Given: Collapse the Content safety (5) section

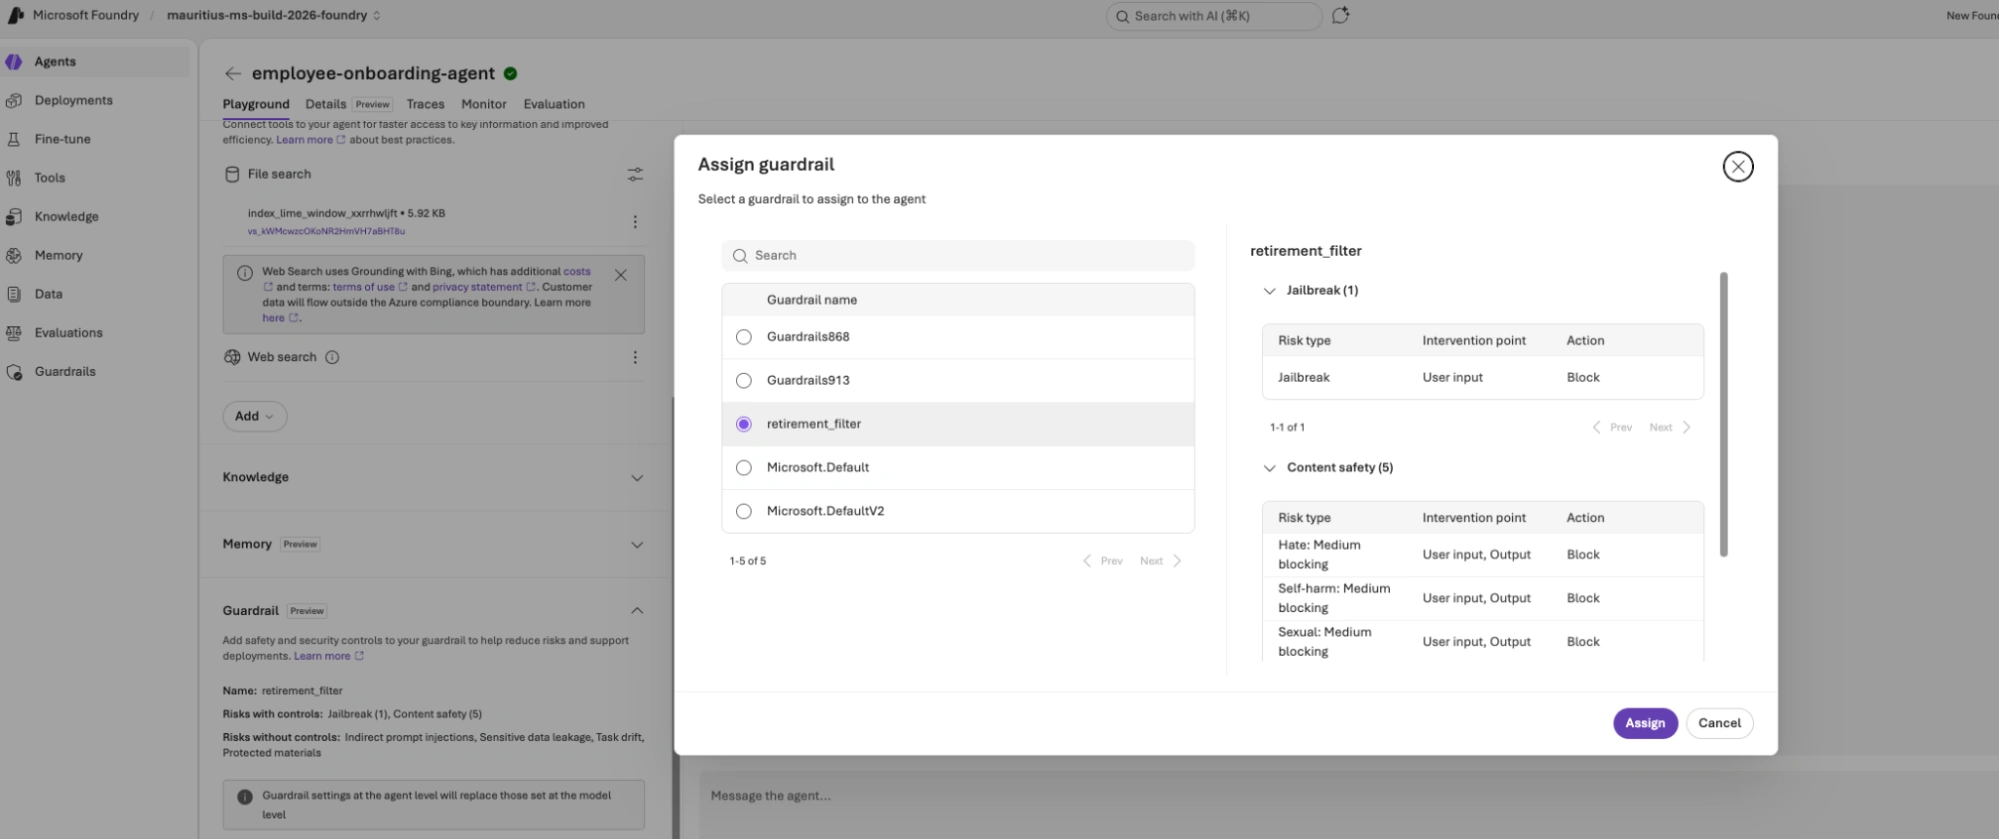Looking at the screenshot, I should coord(1270,468).
